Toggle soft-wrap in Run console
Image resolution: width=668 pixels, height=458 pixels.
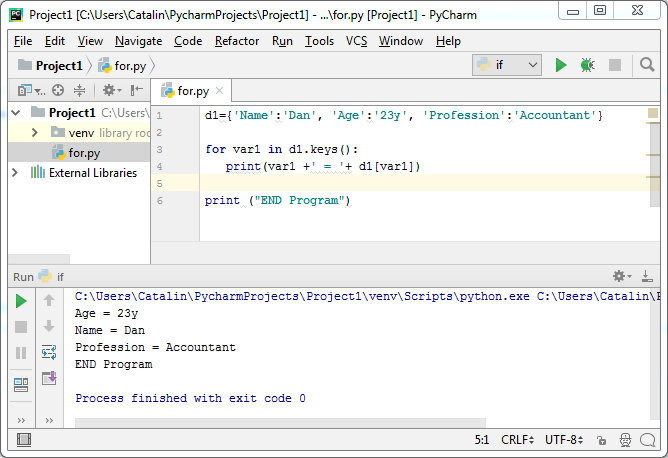[x=49, y=352]
